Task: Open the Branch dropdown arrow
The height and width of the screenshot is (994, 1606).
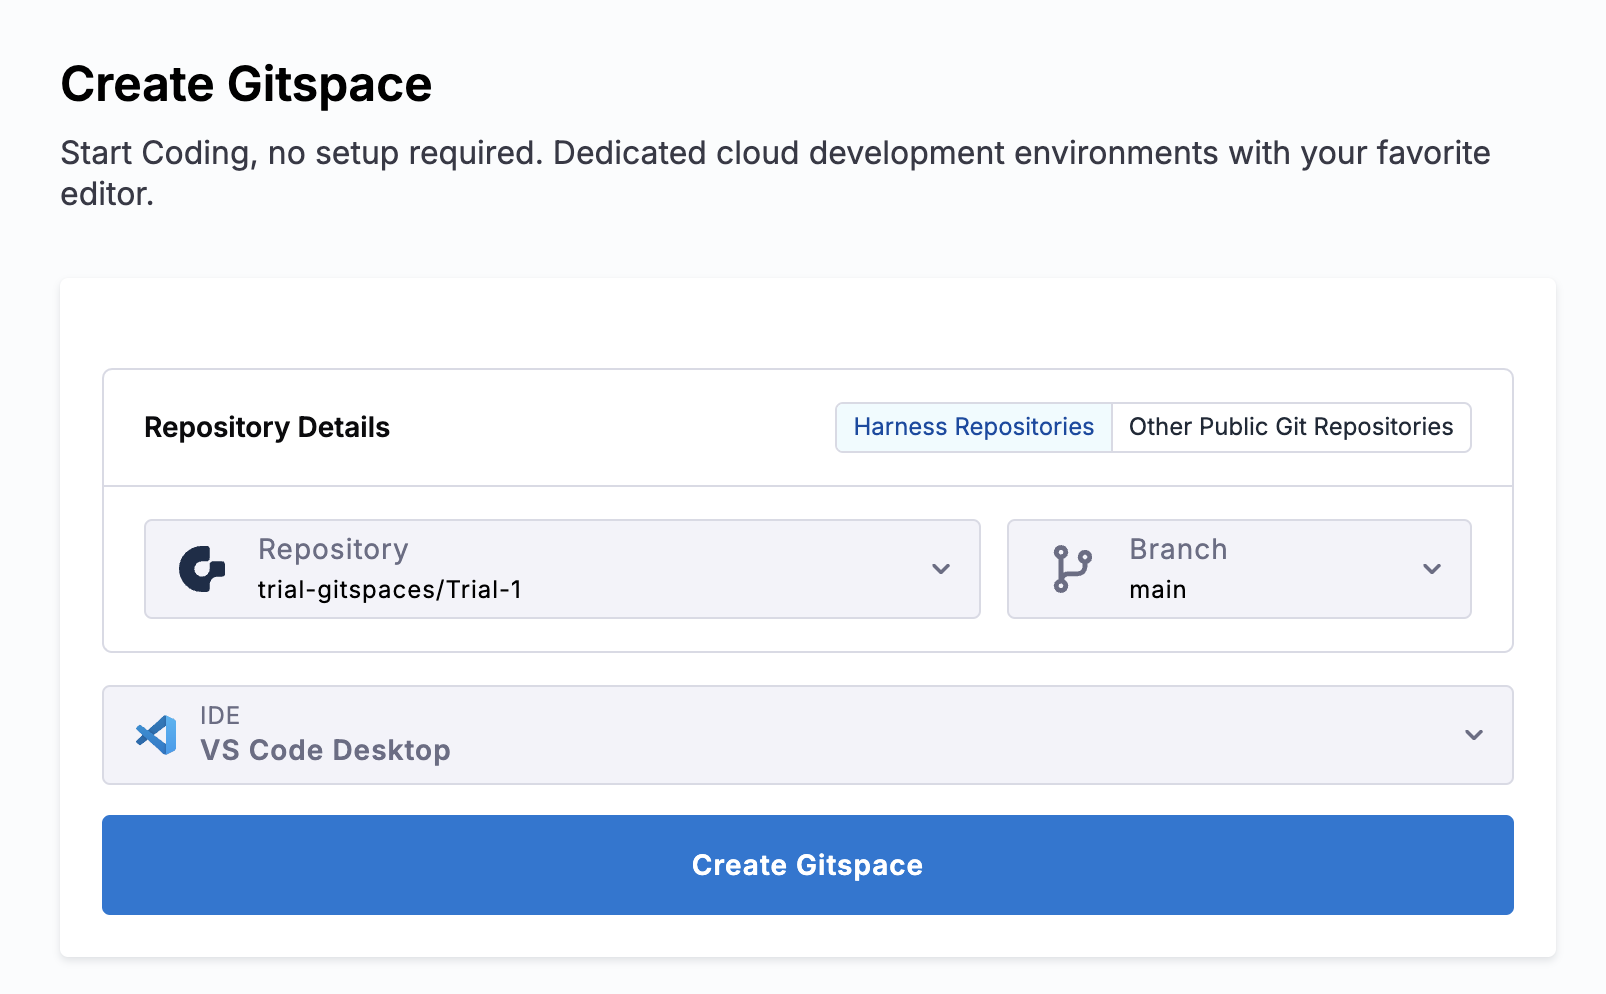Action: (1431, 569)
